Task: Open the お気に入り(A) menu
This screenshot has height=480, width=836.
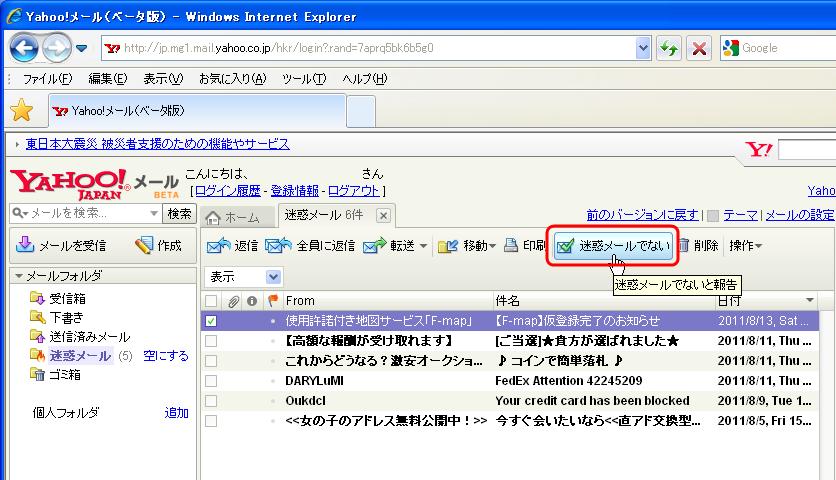Action: (x=232, y=79)
